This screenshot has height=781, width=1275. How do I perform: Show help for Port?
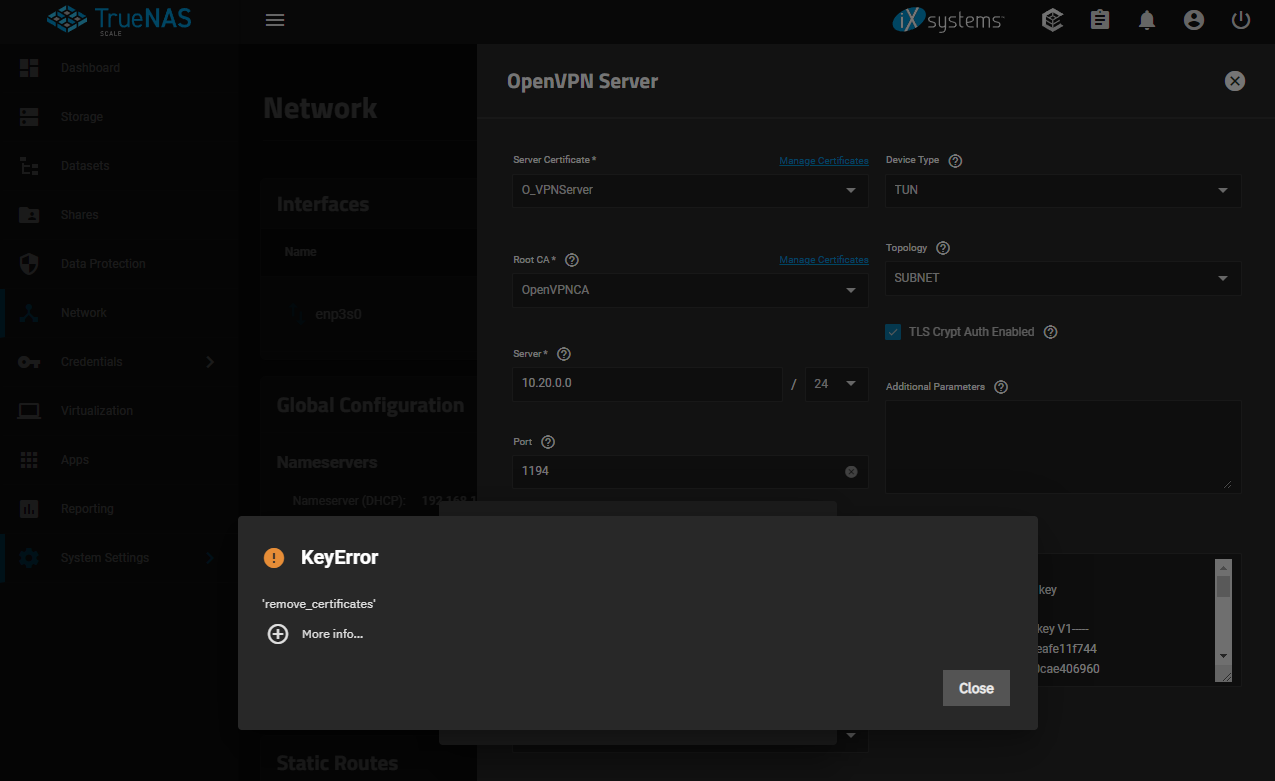pyautogui.click(x=548, y=442)
